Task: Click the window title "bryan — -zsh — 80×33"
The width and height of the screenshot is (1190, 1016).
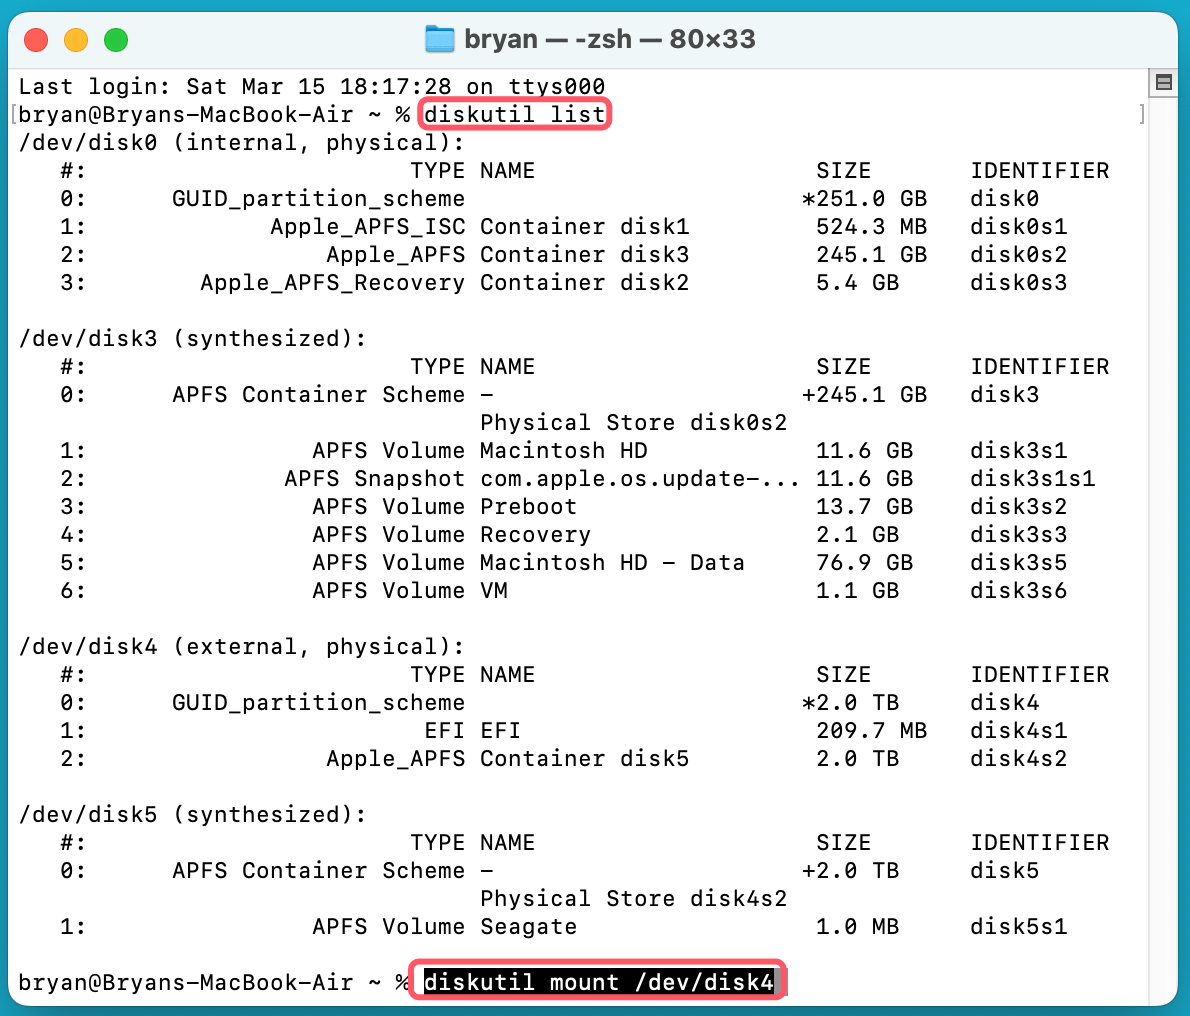Action: 610,40
